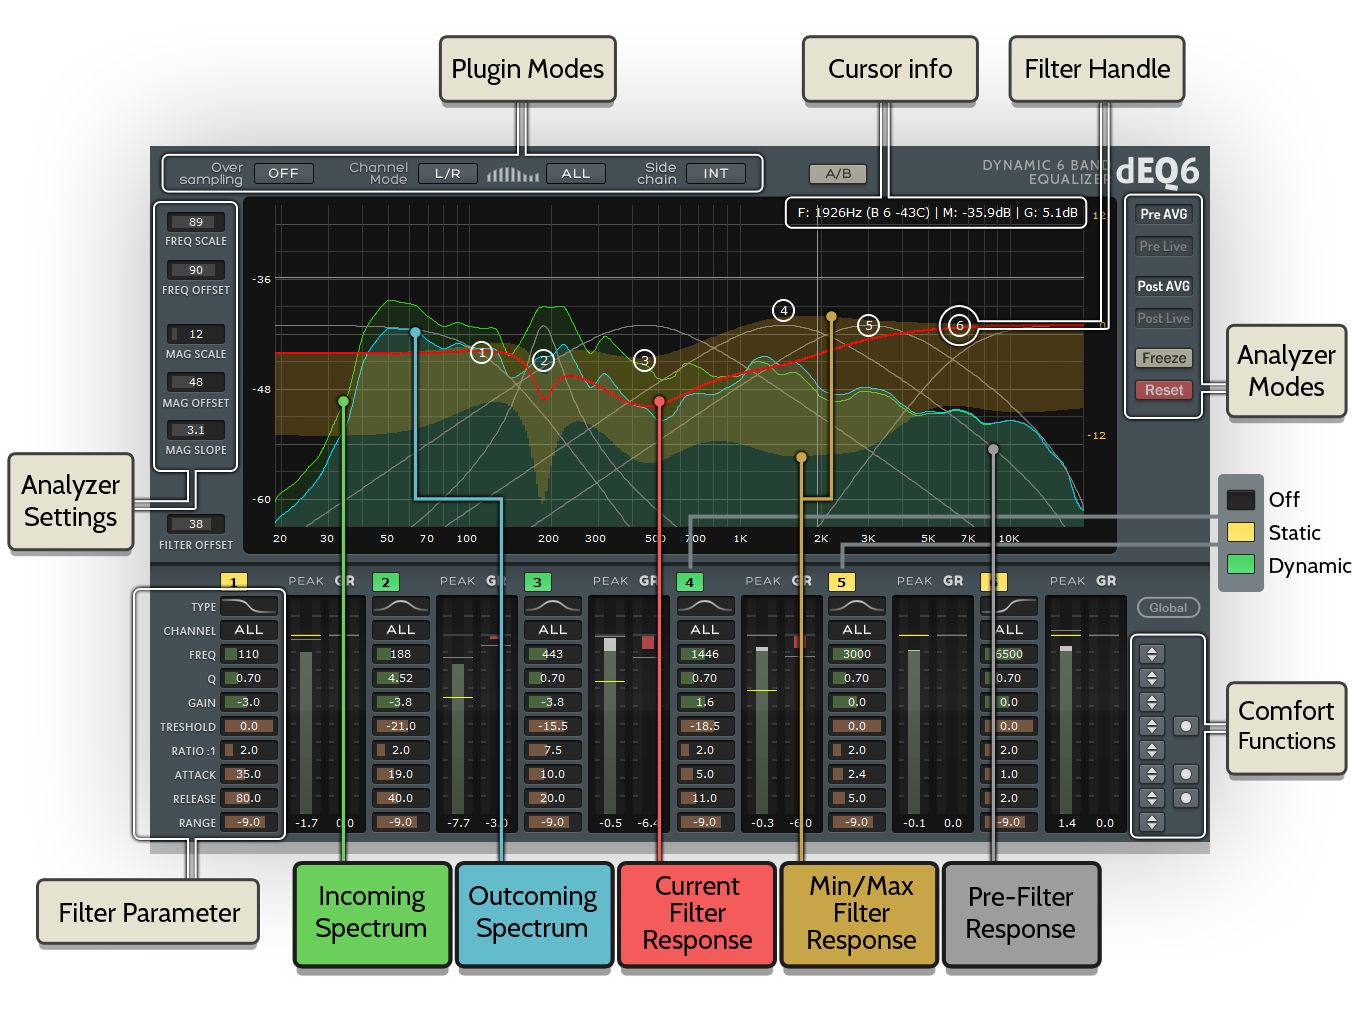This screenshot has width=1361, height=1017.
Task: Select band 1 filter type curve icon
Action: click(x=249, y=605)
